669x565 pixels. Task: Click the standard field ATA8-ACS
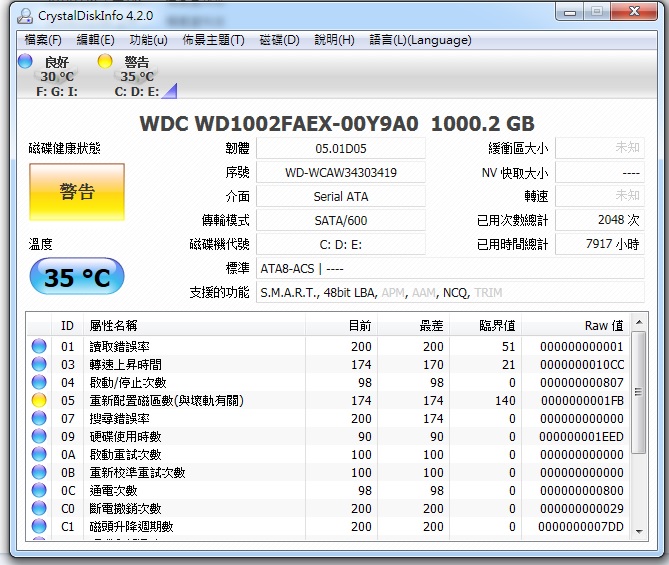pyautogui.click(x=450, y=268)
